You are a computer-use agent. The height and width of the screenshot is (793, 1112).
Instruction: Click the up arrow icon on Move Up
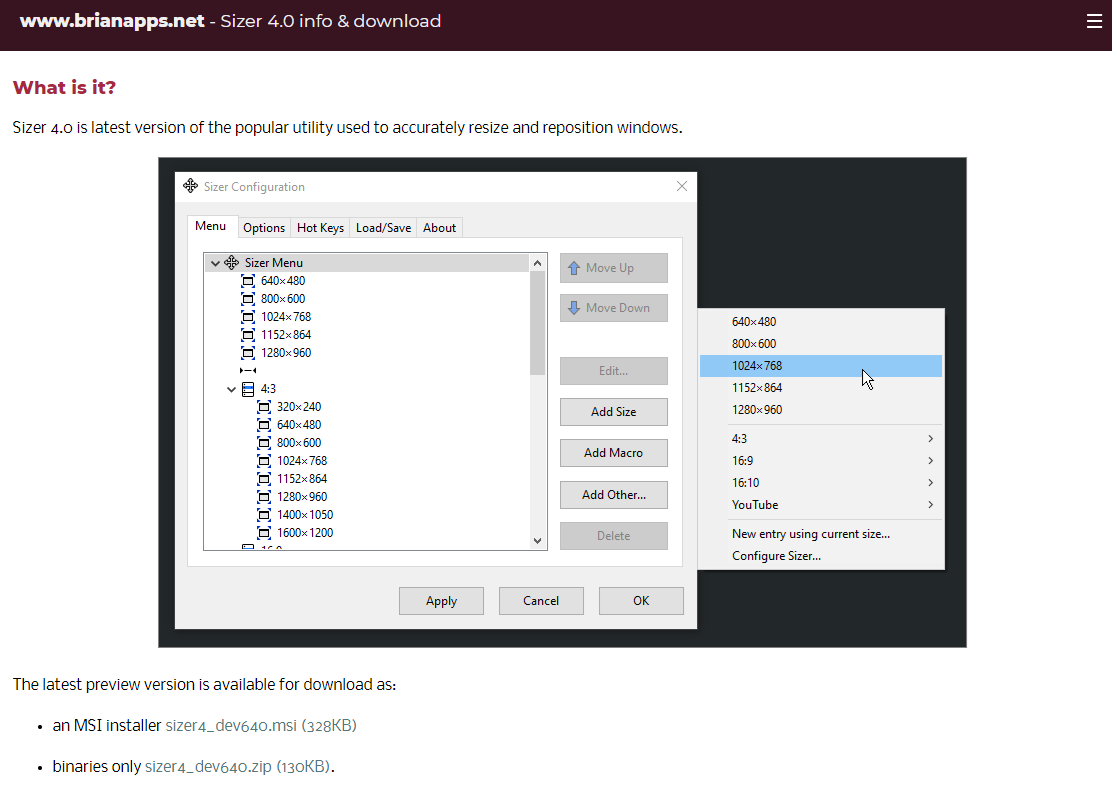574,268
